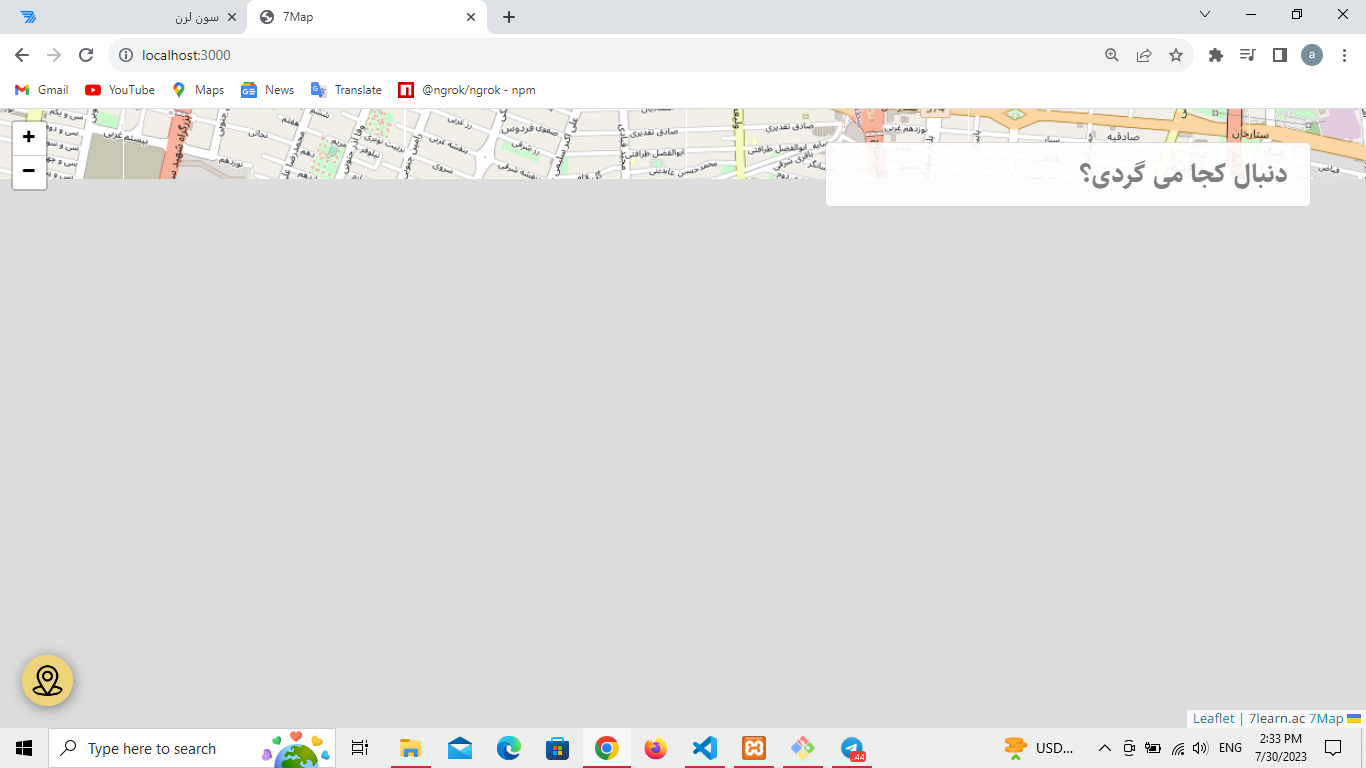Image resolution: width=1366 pixels, height=768 pixels.
Task: Open Maps bookmark
Action: pos(198,90)
